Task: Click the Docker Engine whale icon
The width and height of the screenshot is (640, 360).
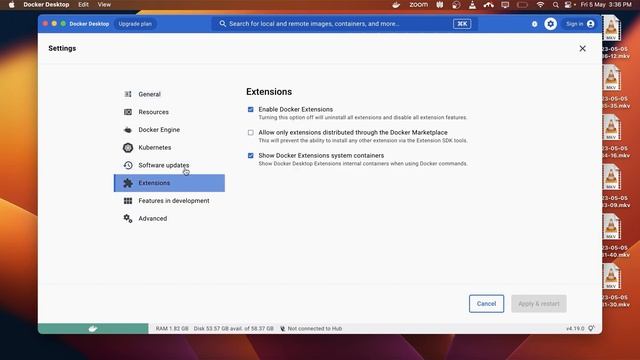Action: 128,130
